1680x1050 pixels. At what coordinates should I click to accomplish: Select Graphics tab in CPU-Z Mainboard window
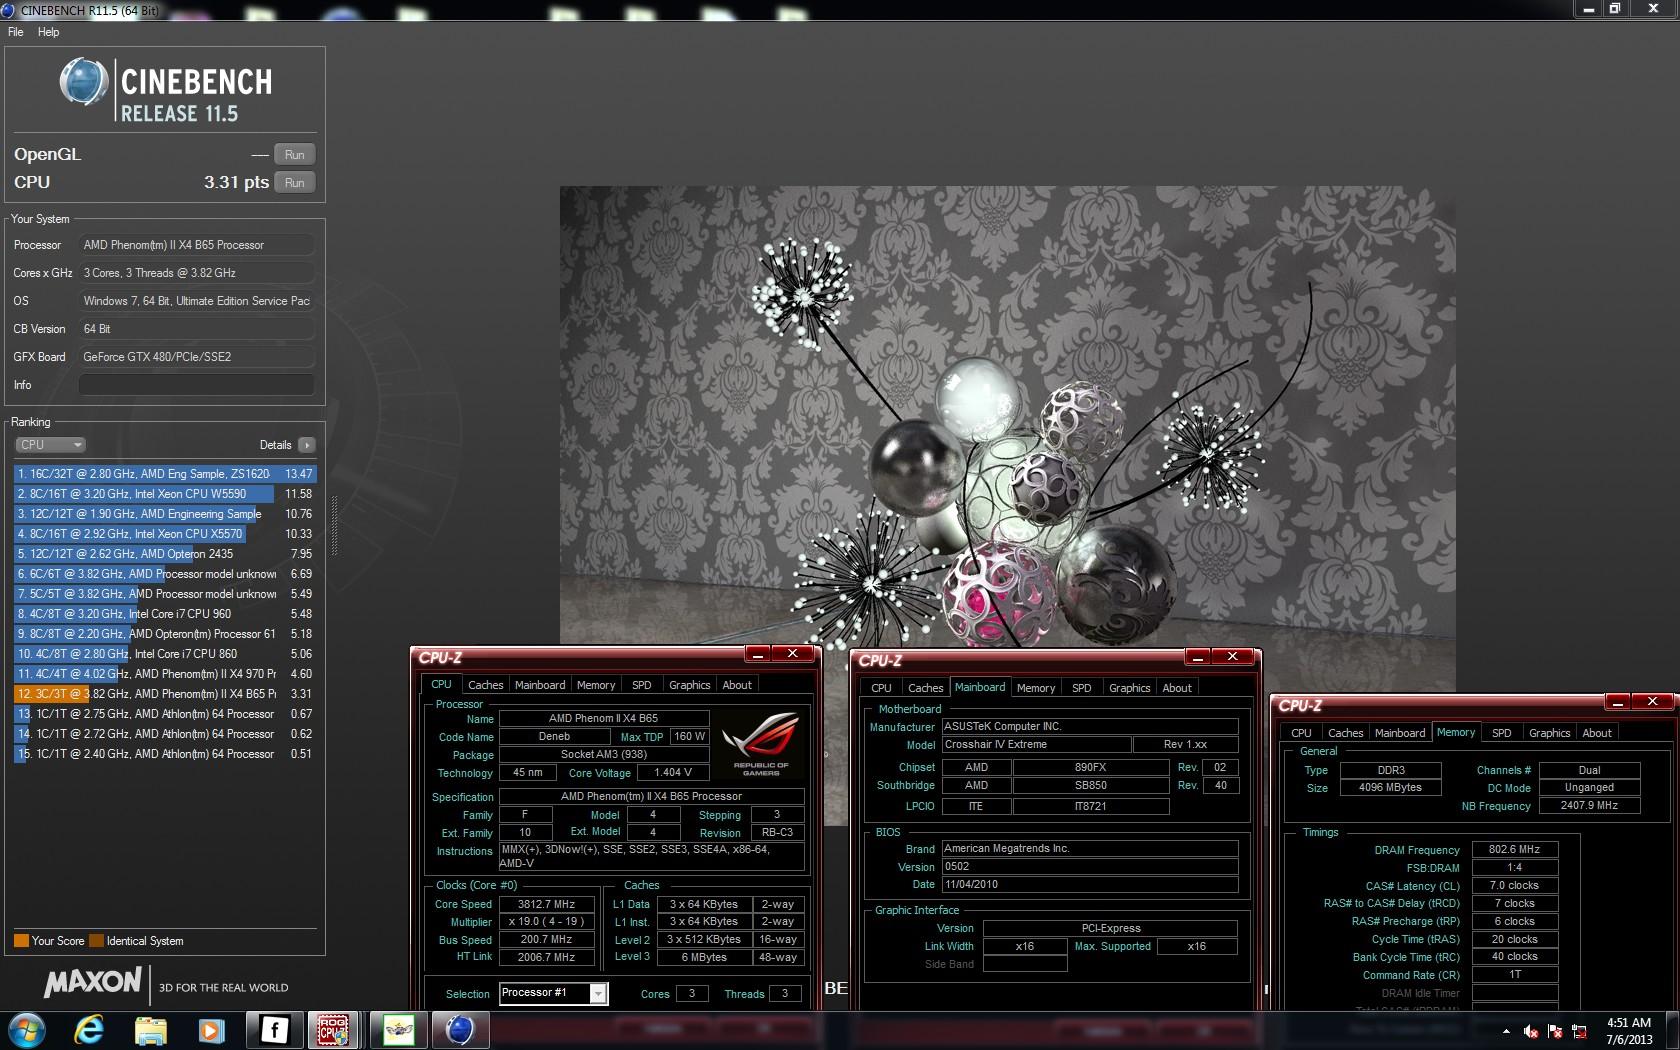pyautogui.click(x=1130, y=688)
